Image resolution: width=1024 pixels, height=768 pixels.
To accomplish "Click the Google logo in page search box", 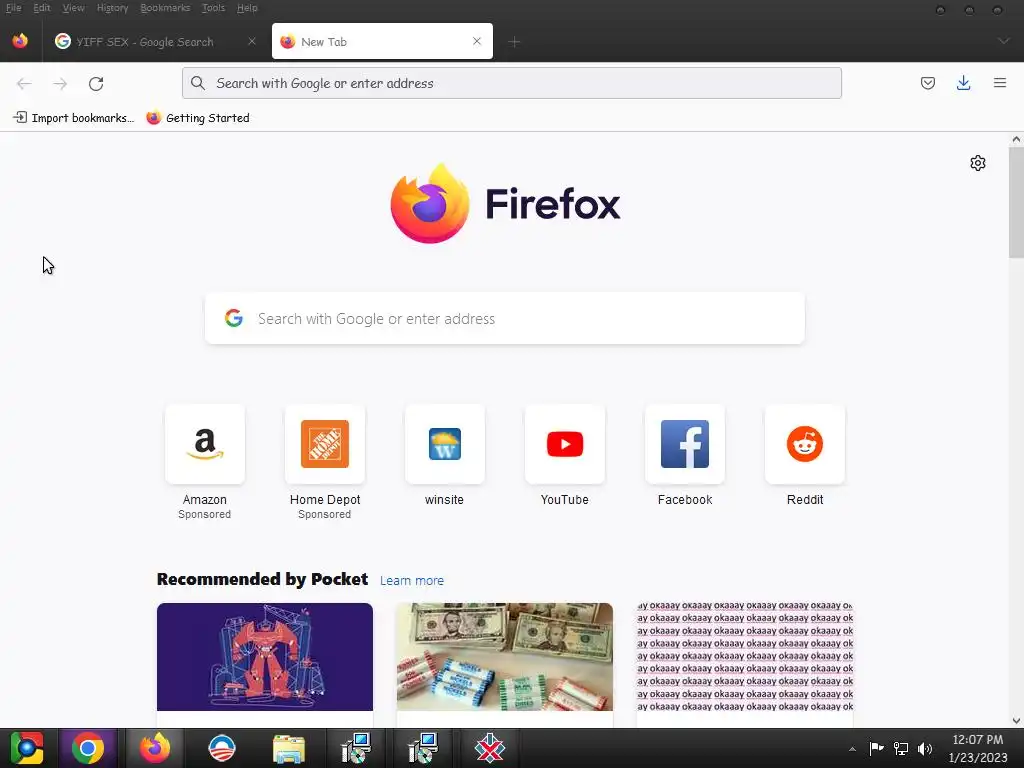I will pyautogui.click(x=234, y=318).
